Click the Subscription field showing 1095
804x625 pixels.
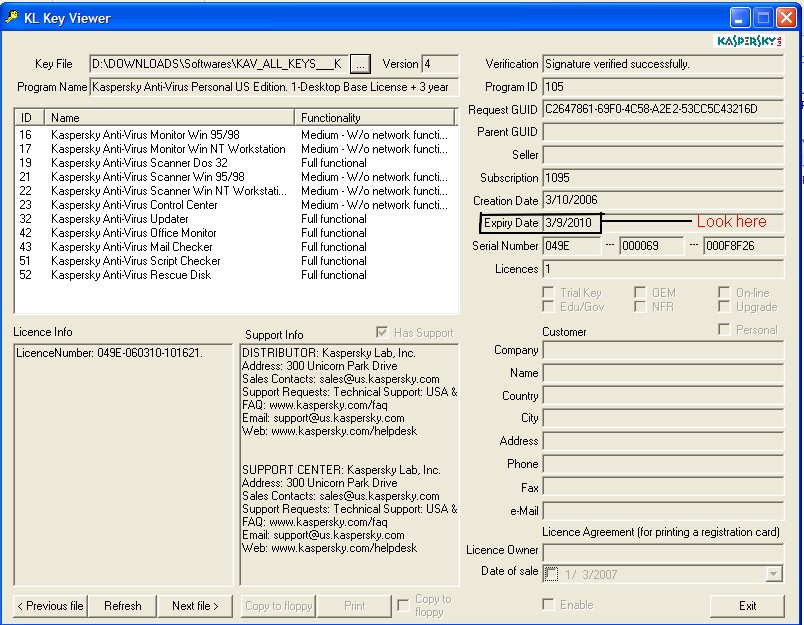click(x=663, y=178)
